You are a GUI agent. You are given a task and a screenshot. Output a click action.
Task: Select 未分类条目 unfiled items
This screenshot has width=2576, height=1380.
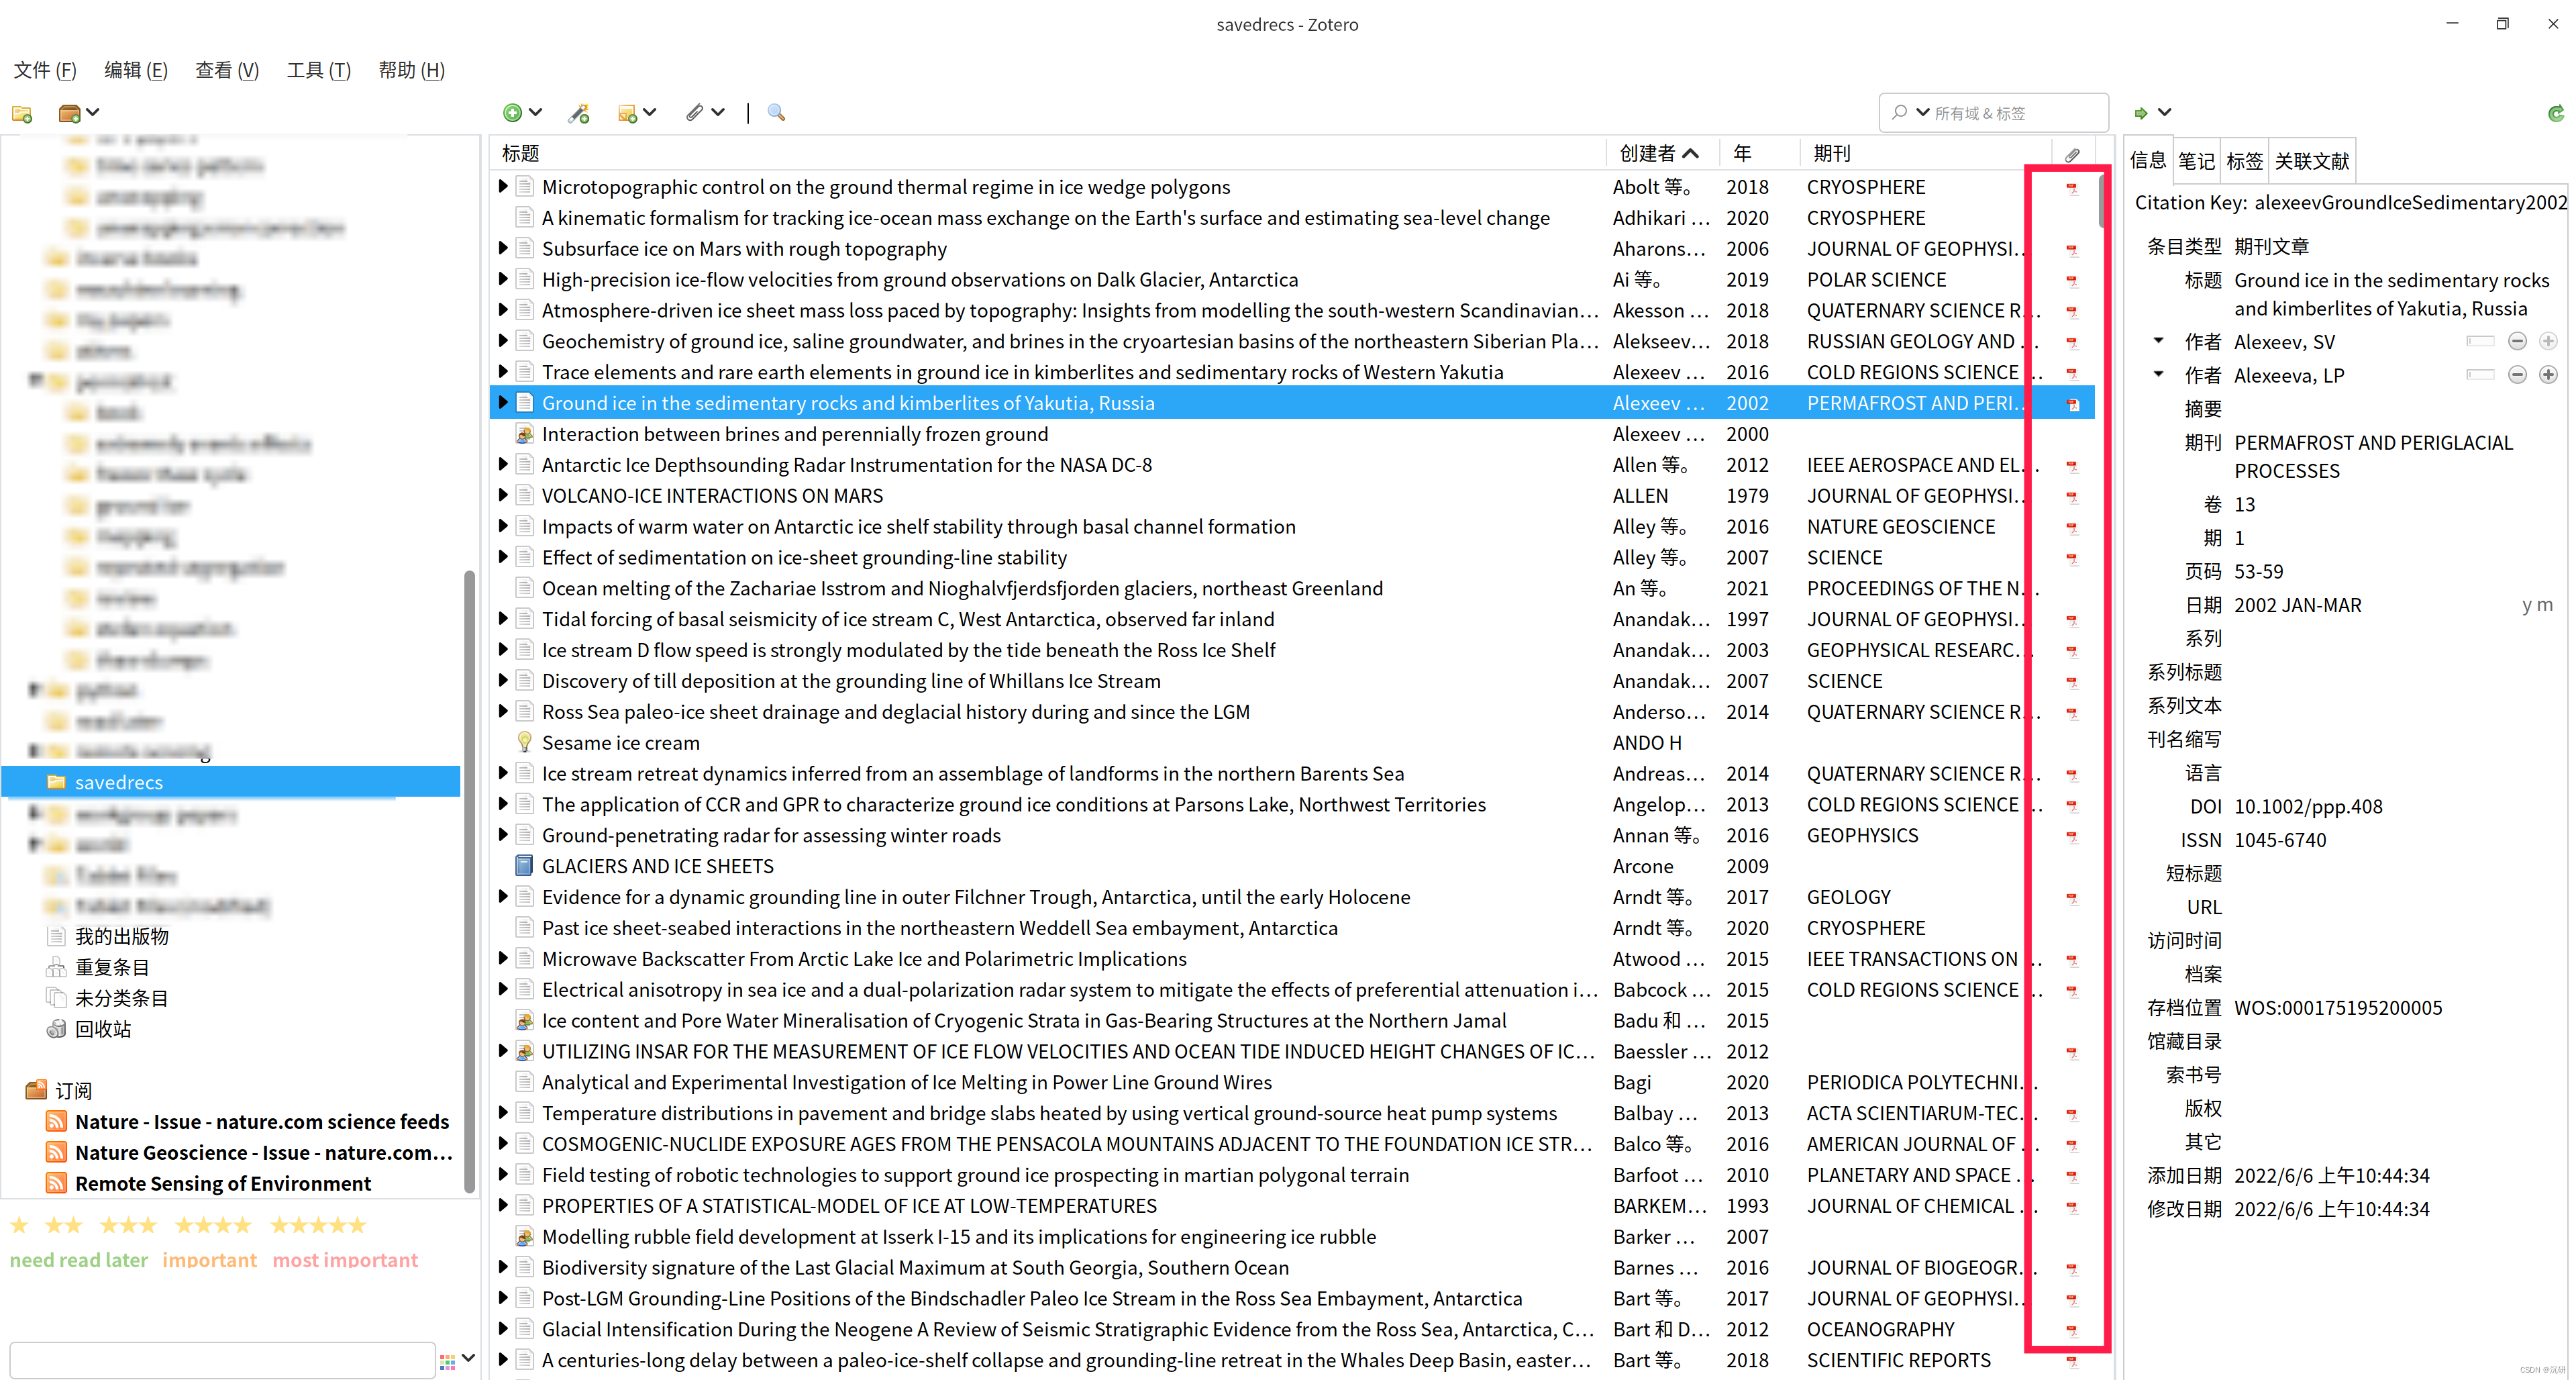[122, 998]
